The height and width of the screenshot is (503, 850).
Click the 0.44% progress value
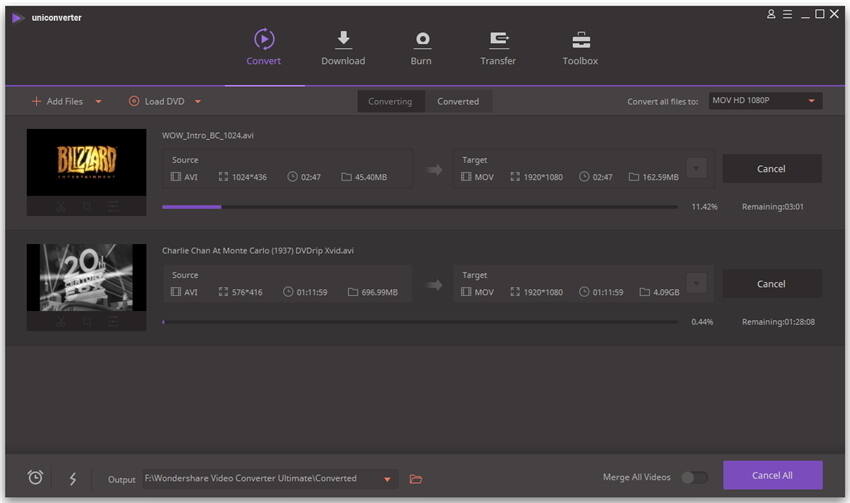point(702,322)
